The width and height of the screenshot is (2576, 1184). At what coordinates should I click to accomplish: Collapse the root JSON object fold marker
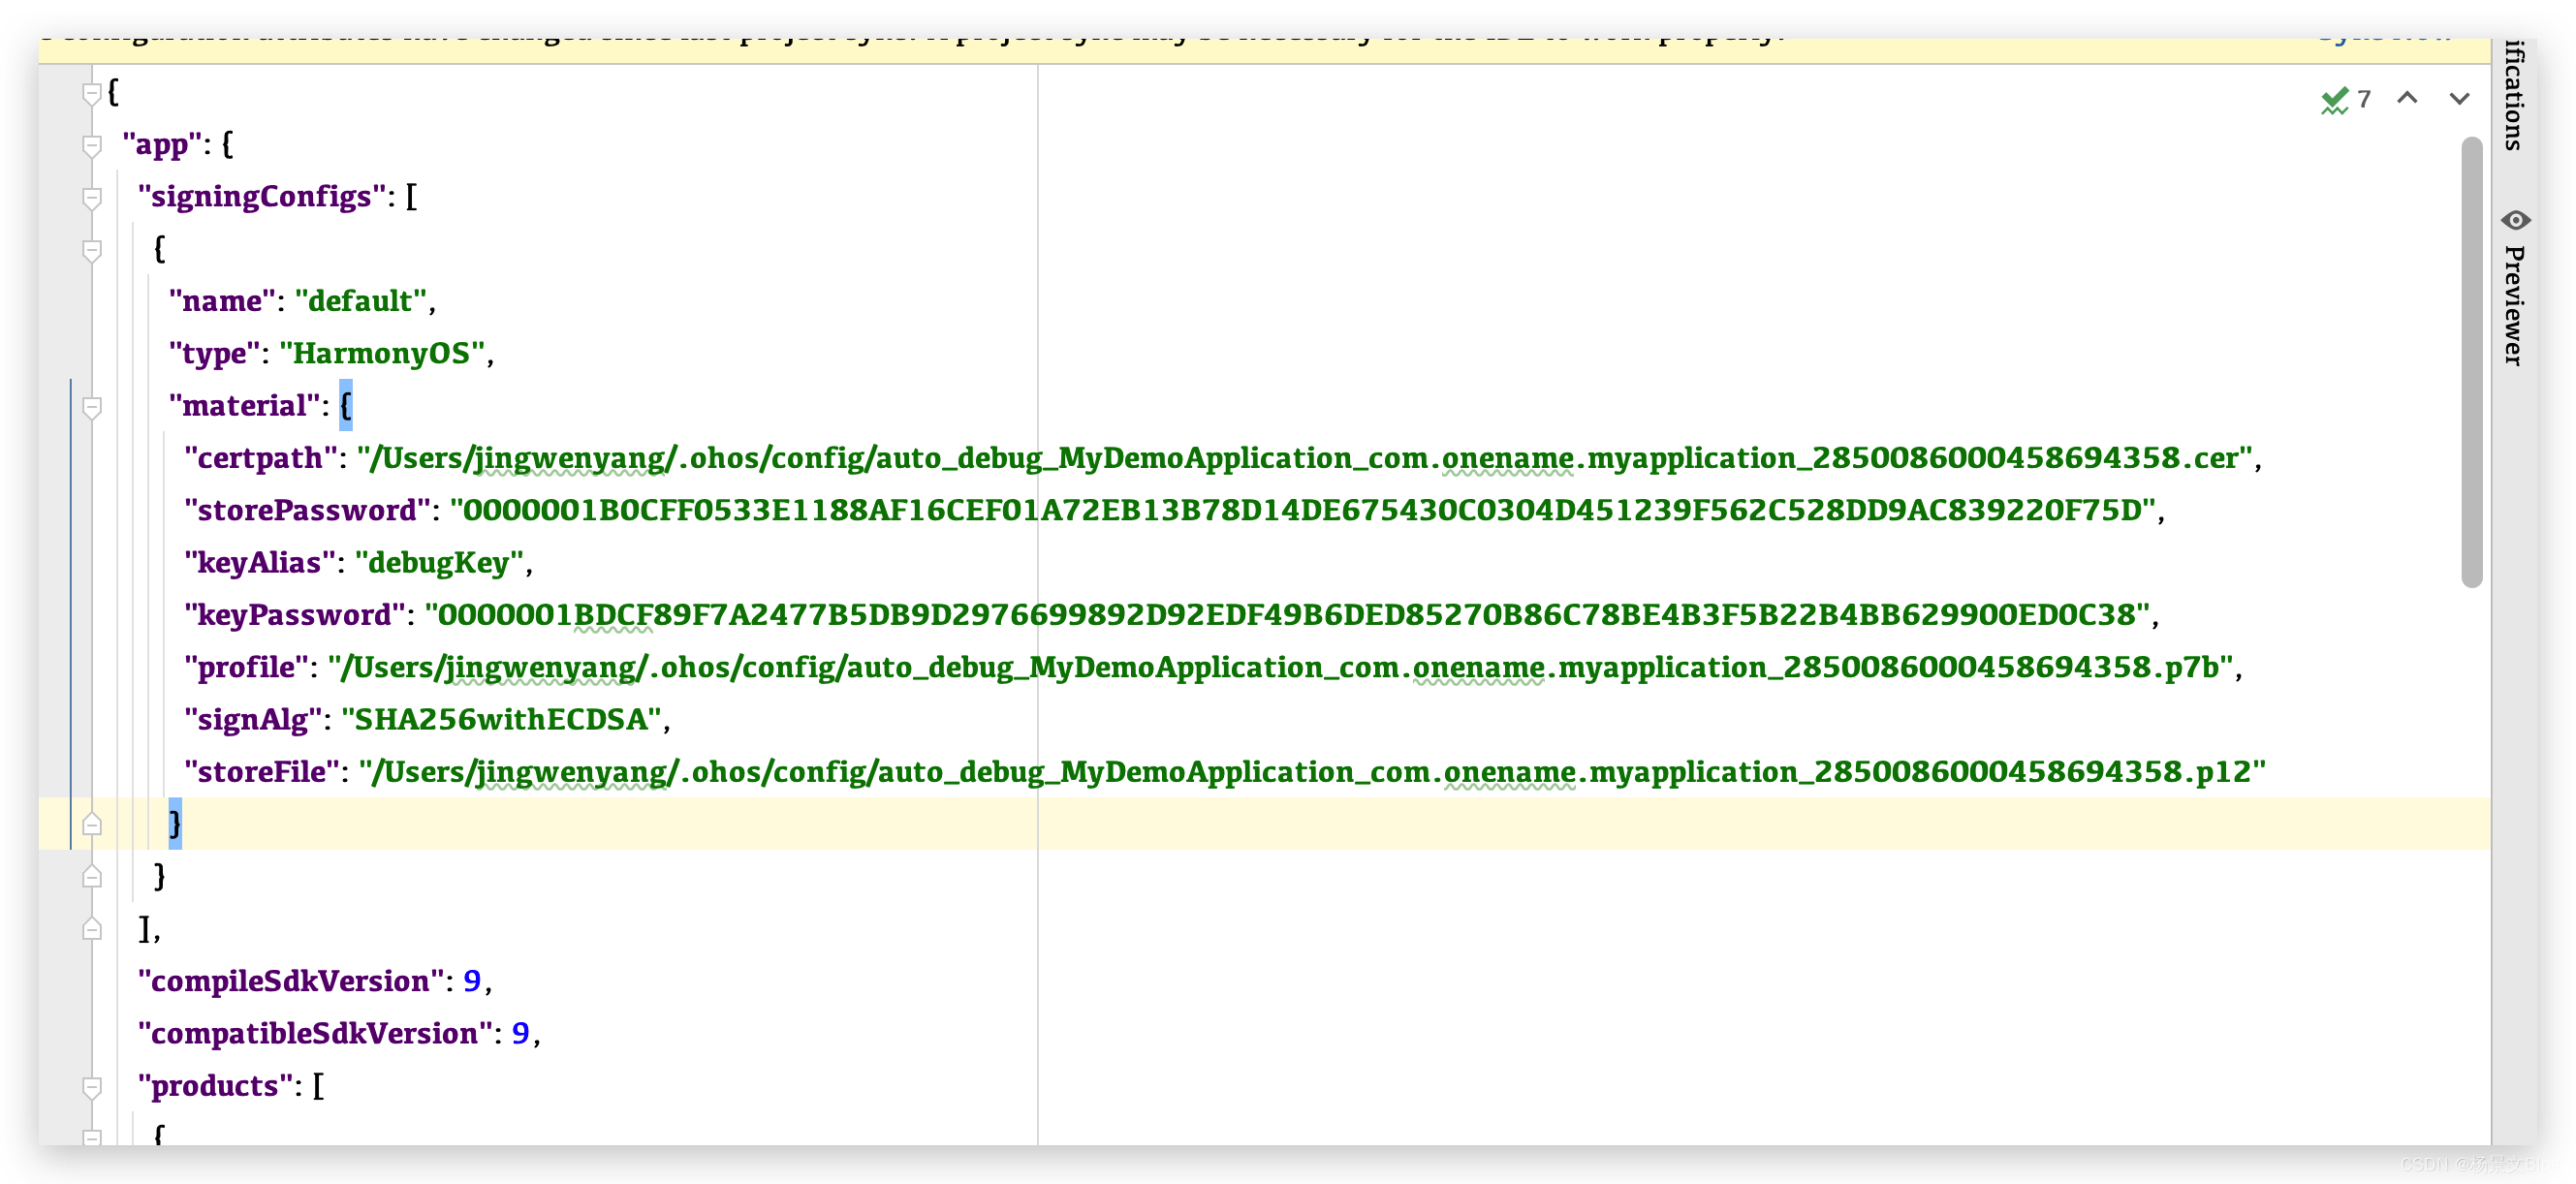[92, 93]
